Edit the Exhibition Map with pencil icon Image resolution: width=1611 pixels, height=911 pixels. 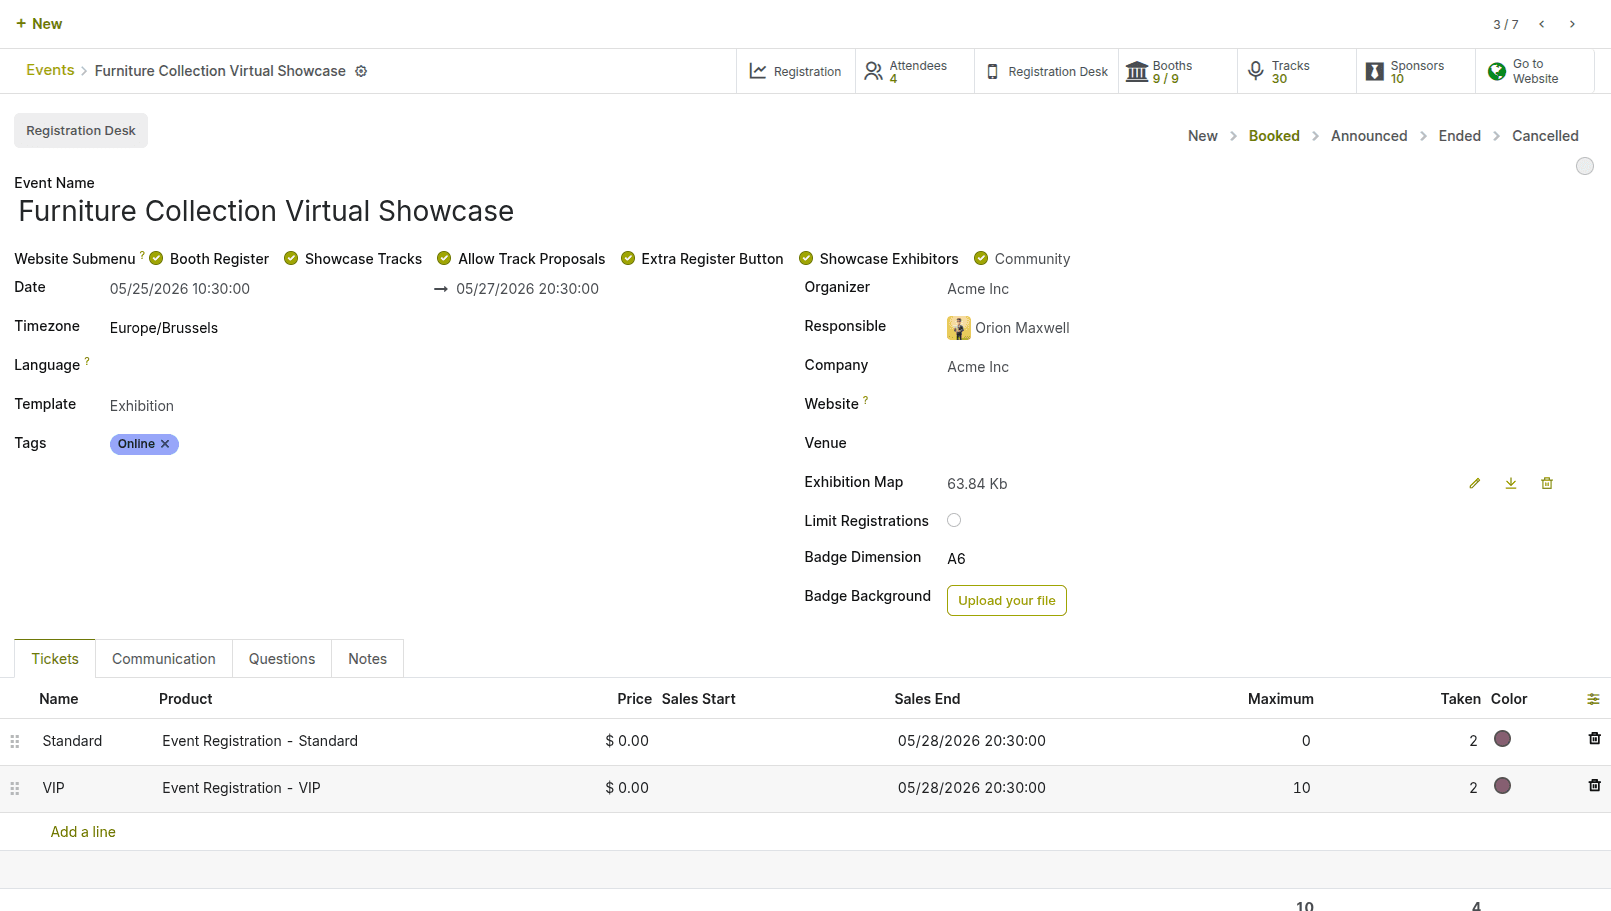[x=1474, y=483]
